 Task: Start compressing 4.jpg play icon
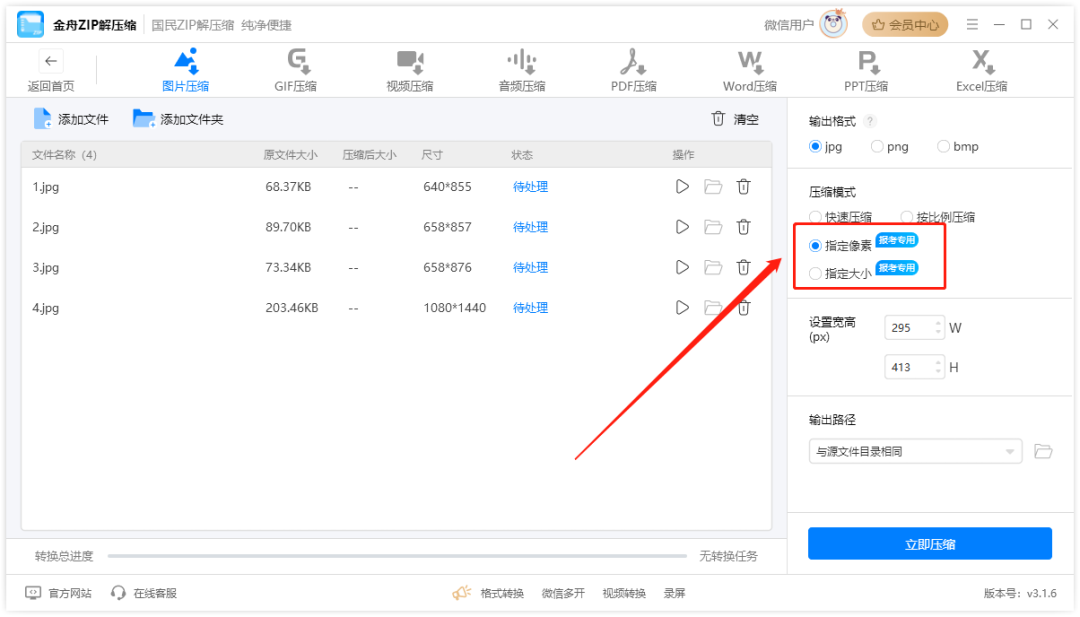(682, 308)
